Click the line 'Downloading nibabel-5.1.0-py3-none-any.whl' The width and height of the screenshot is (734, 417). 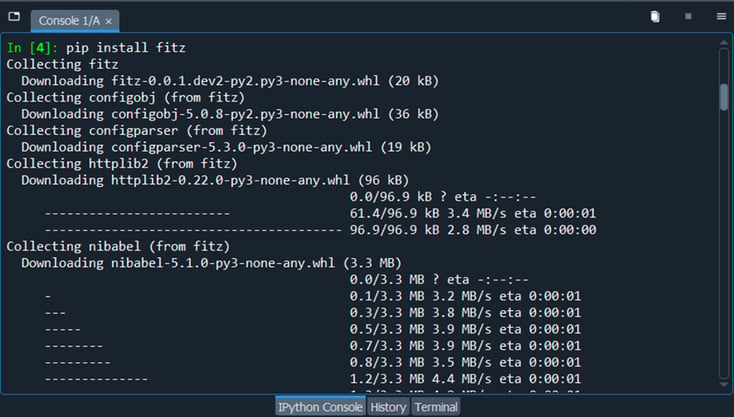coord(211,263)
